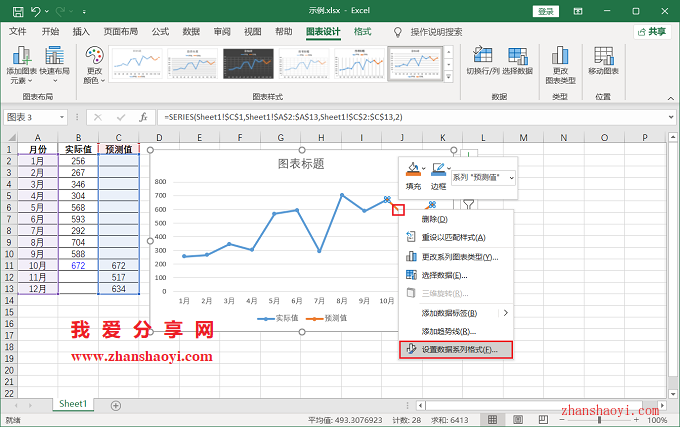Click the 预测值 legend entry in chart

[x=327, y=318]
